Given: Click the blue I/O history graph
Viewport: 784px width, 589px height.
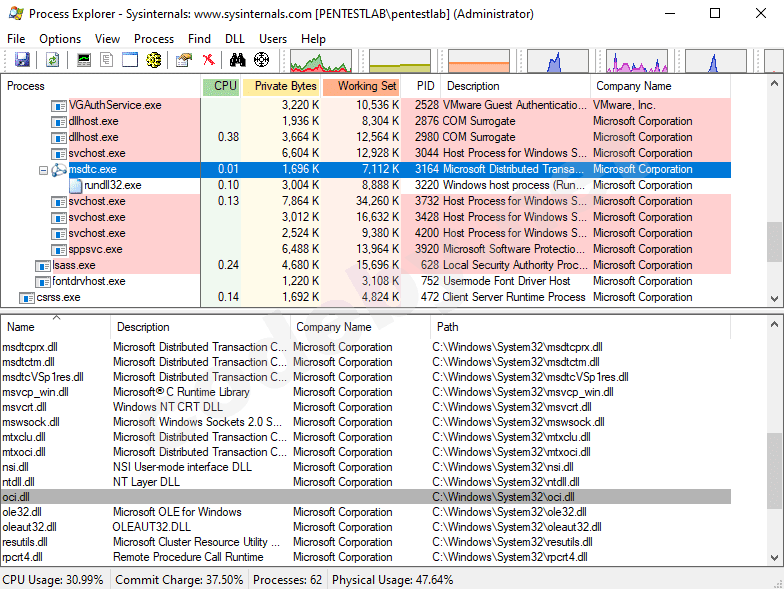Looking at the screenshot, I should [558, 61].
